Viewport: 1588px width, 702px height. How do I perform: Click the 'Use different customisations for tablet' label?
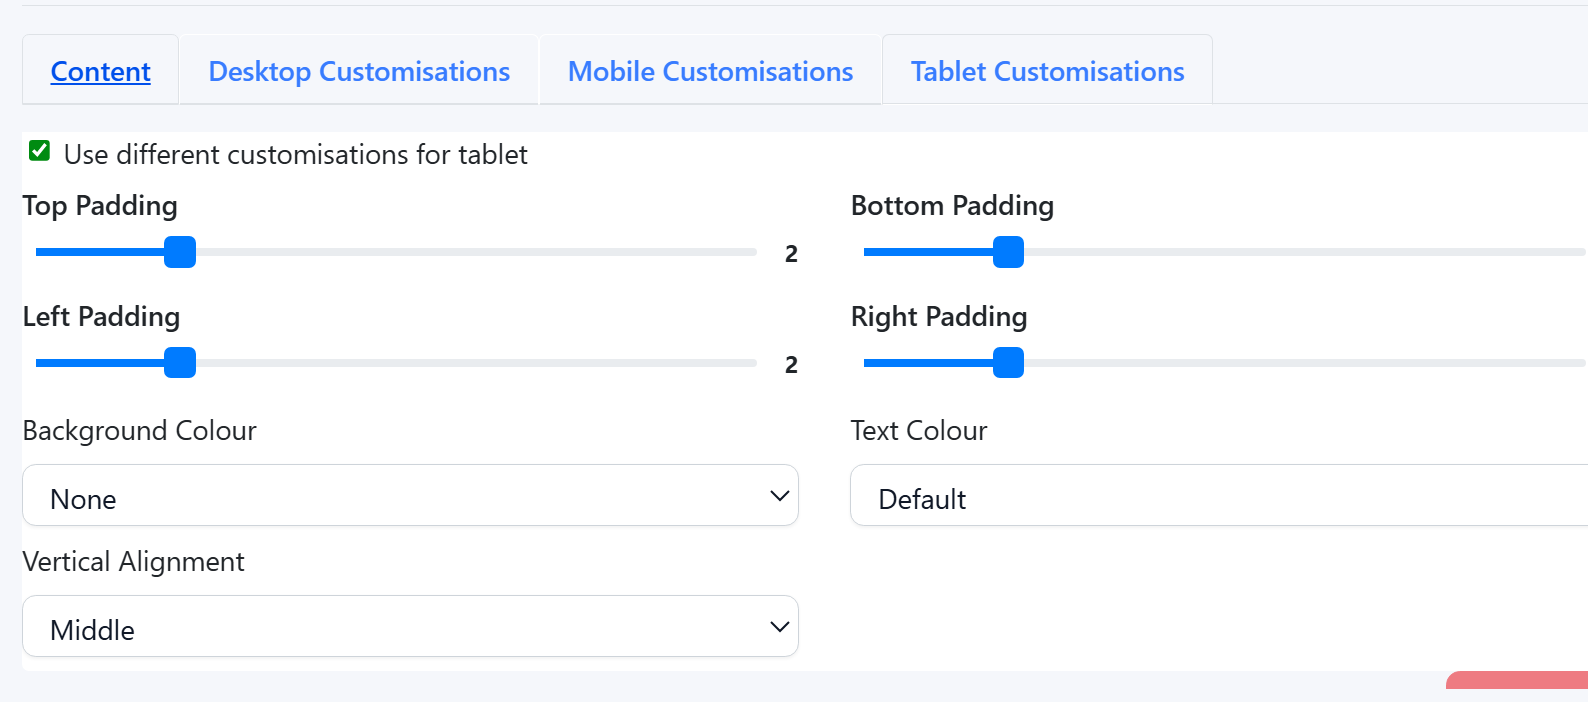point(295,155)
